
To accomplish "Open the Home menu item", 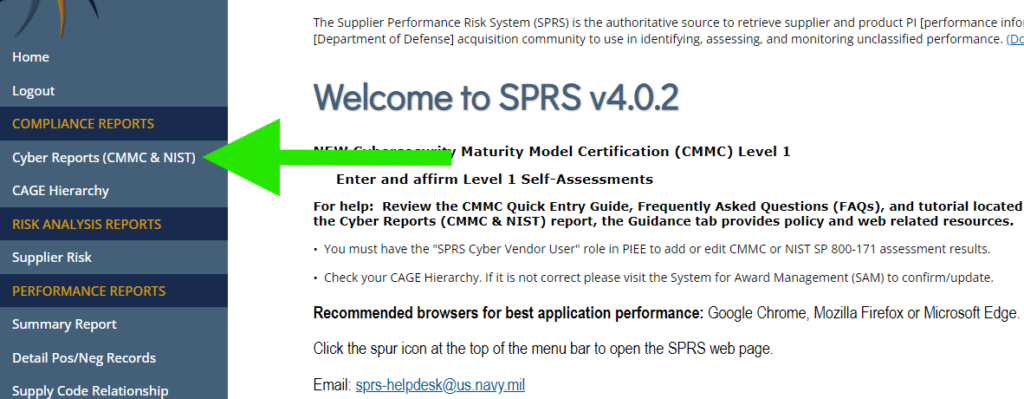I will point(31,57).
